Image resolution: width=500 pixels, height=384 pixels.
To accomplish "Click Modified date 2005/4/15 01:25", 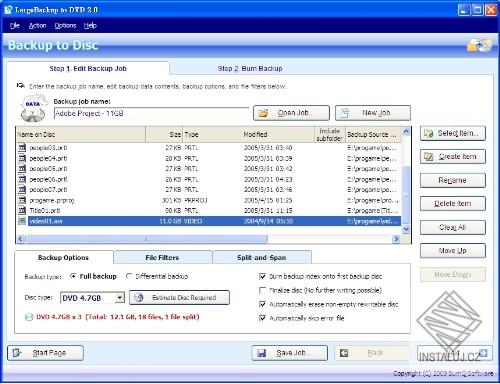I will (268, 200).
